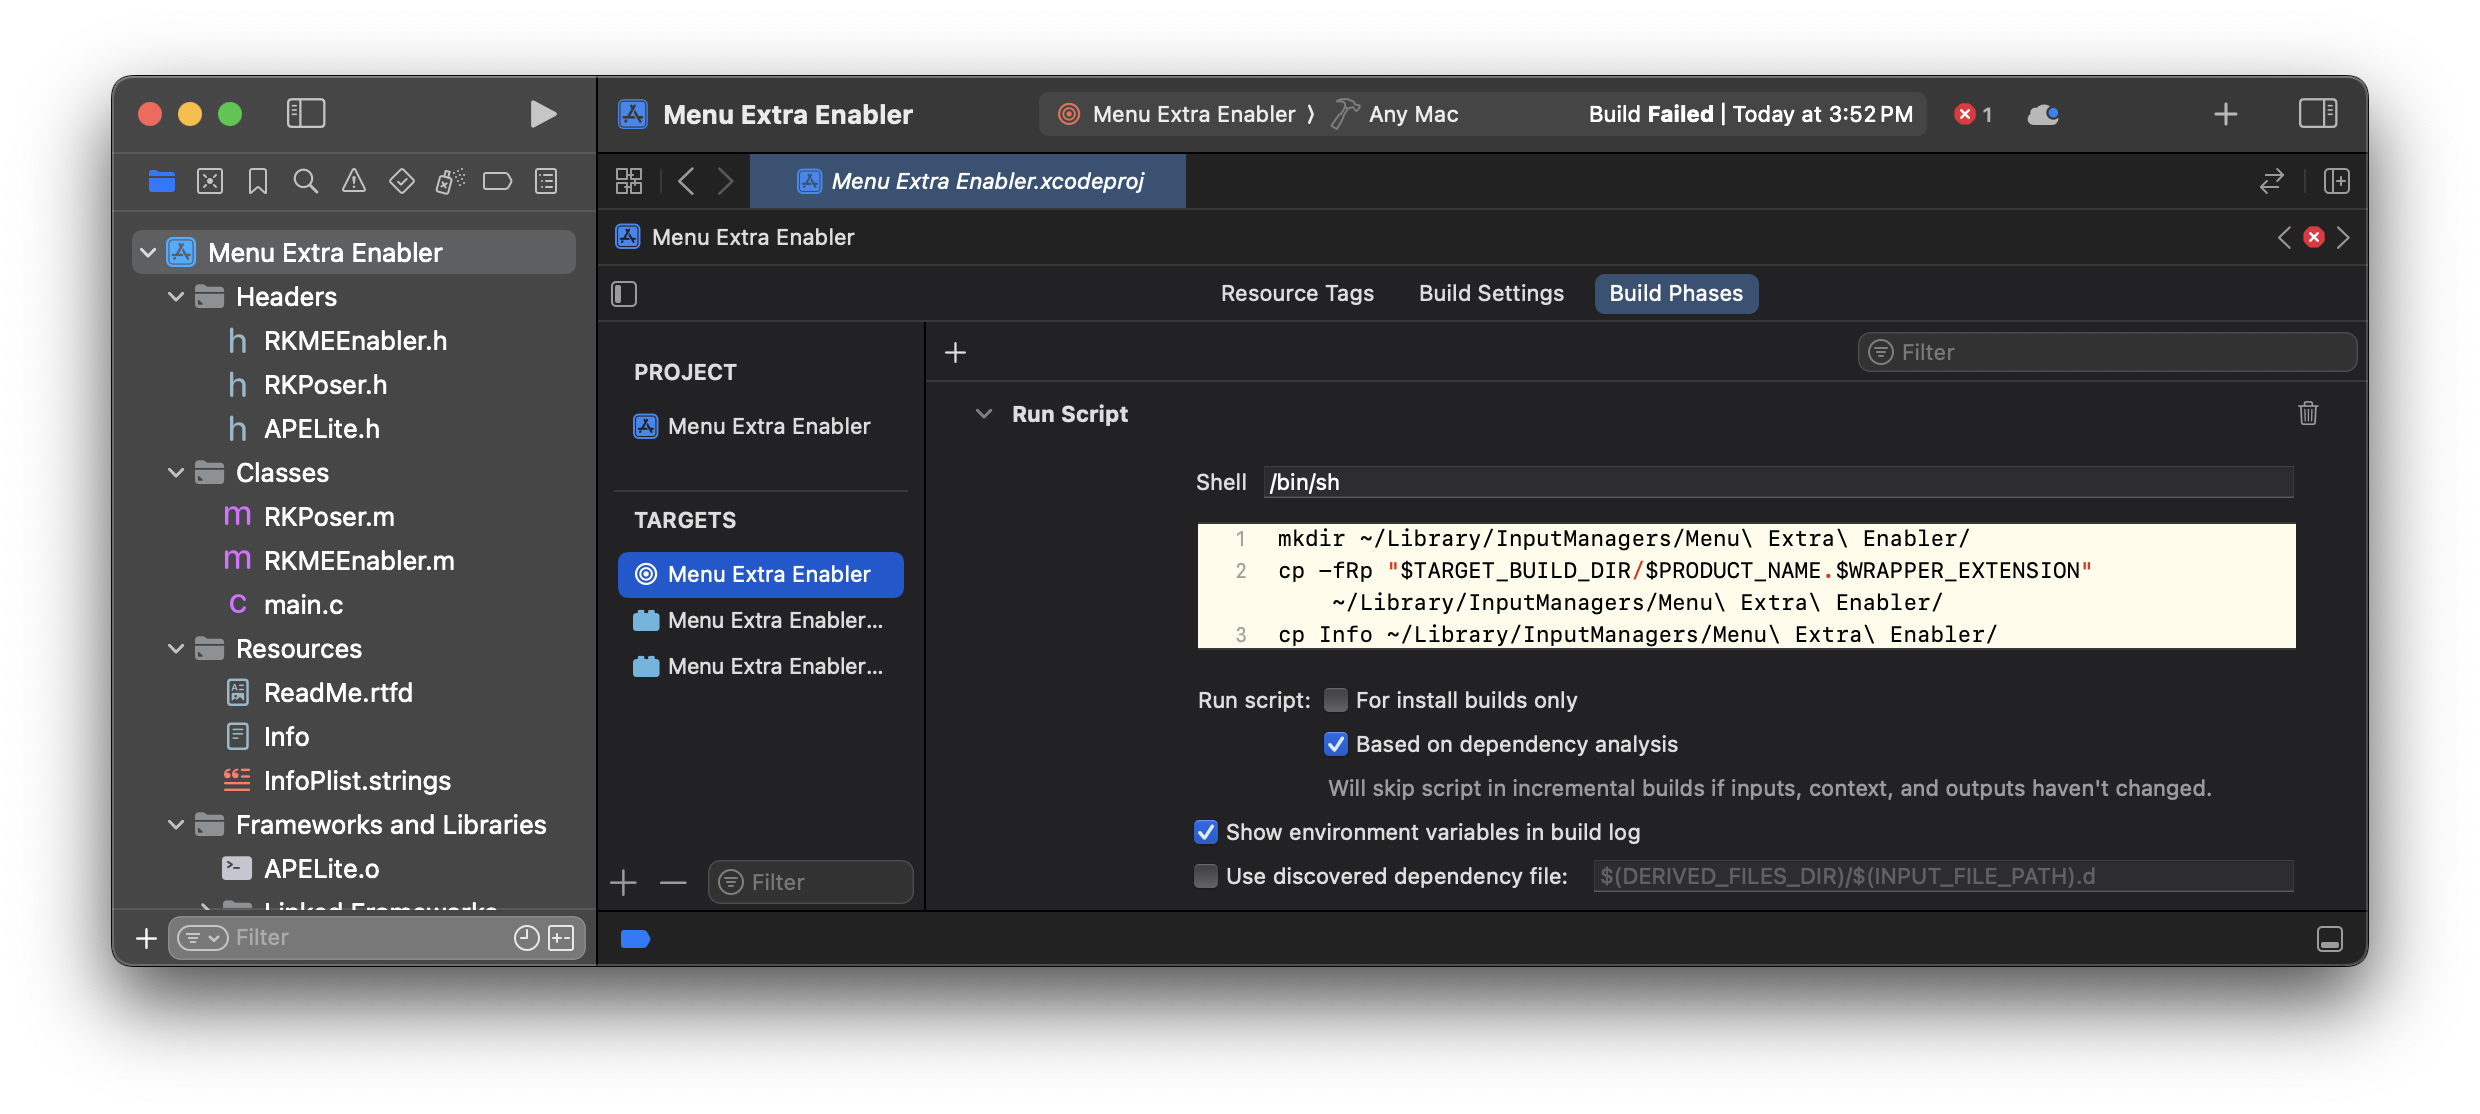Open the related items grid menu
The height and width of the screenshot is (1114, 2480).
coord(629,181)
